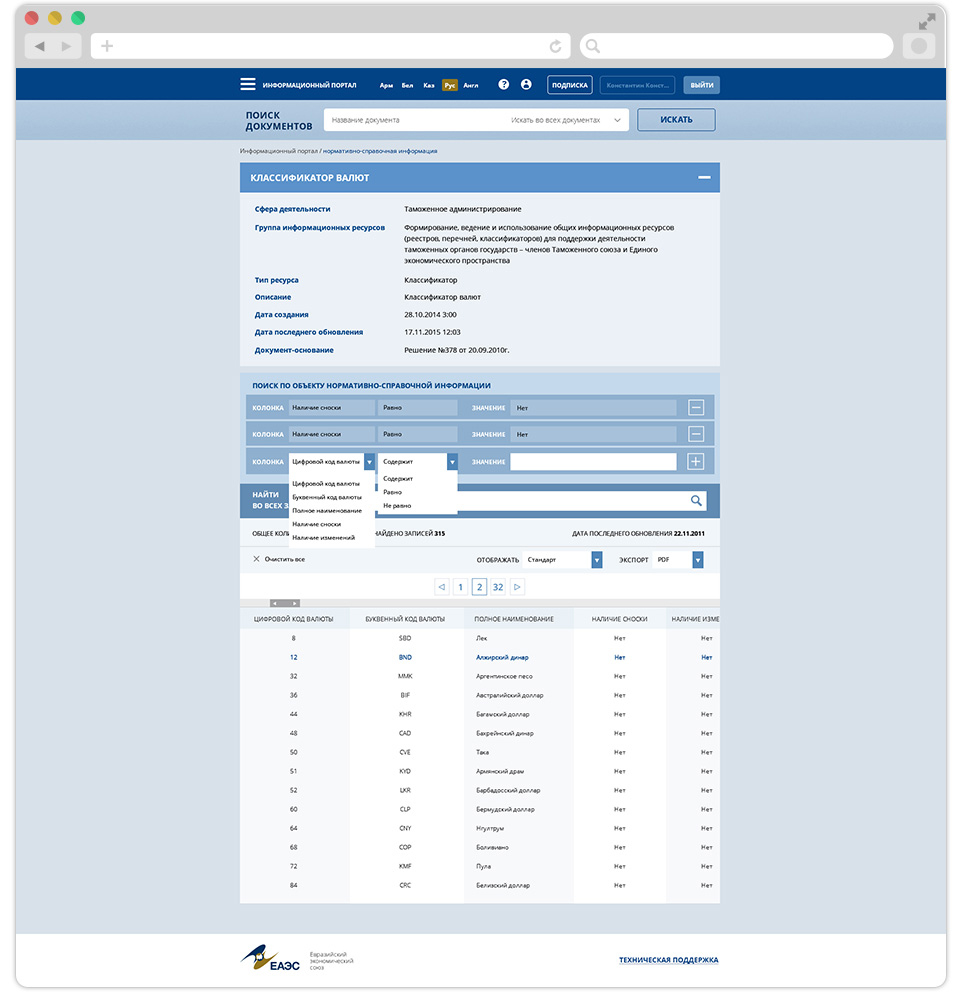The image size is (960, 999).
Task: Click the Бермудский доллар table cell
Action: [x=505, y=809]
